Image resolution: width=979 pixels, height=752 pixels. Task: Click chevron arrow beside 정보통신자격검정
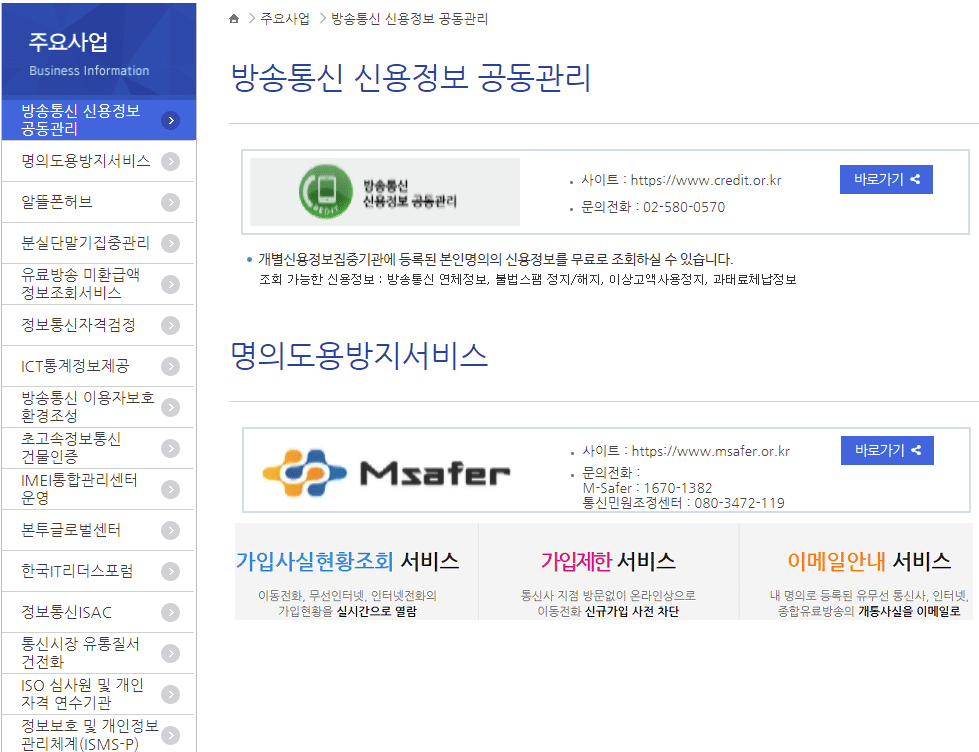170,325
